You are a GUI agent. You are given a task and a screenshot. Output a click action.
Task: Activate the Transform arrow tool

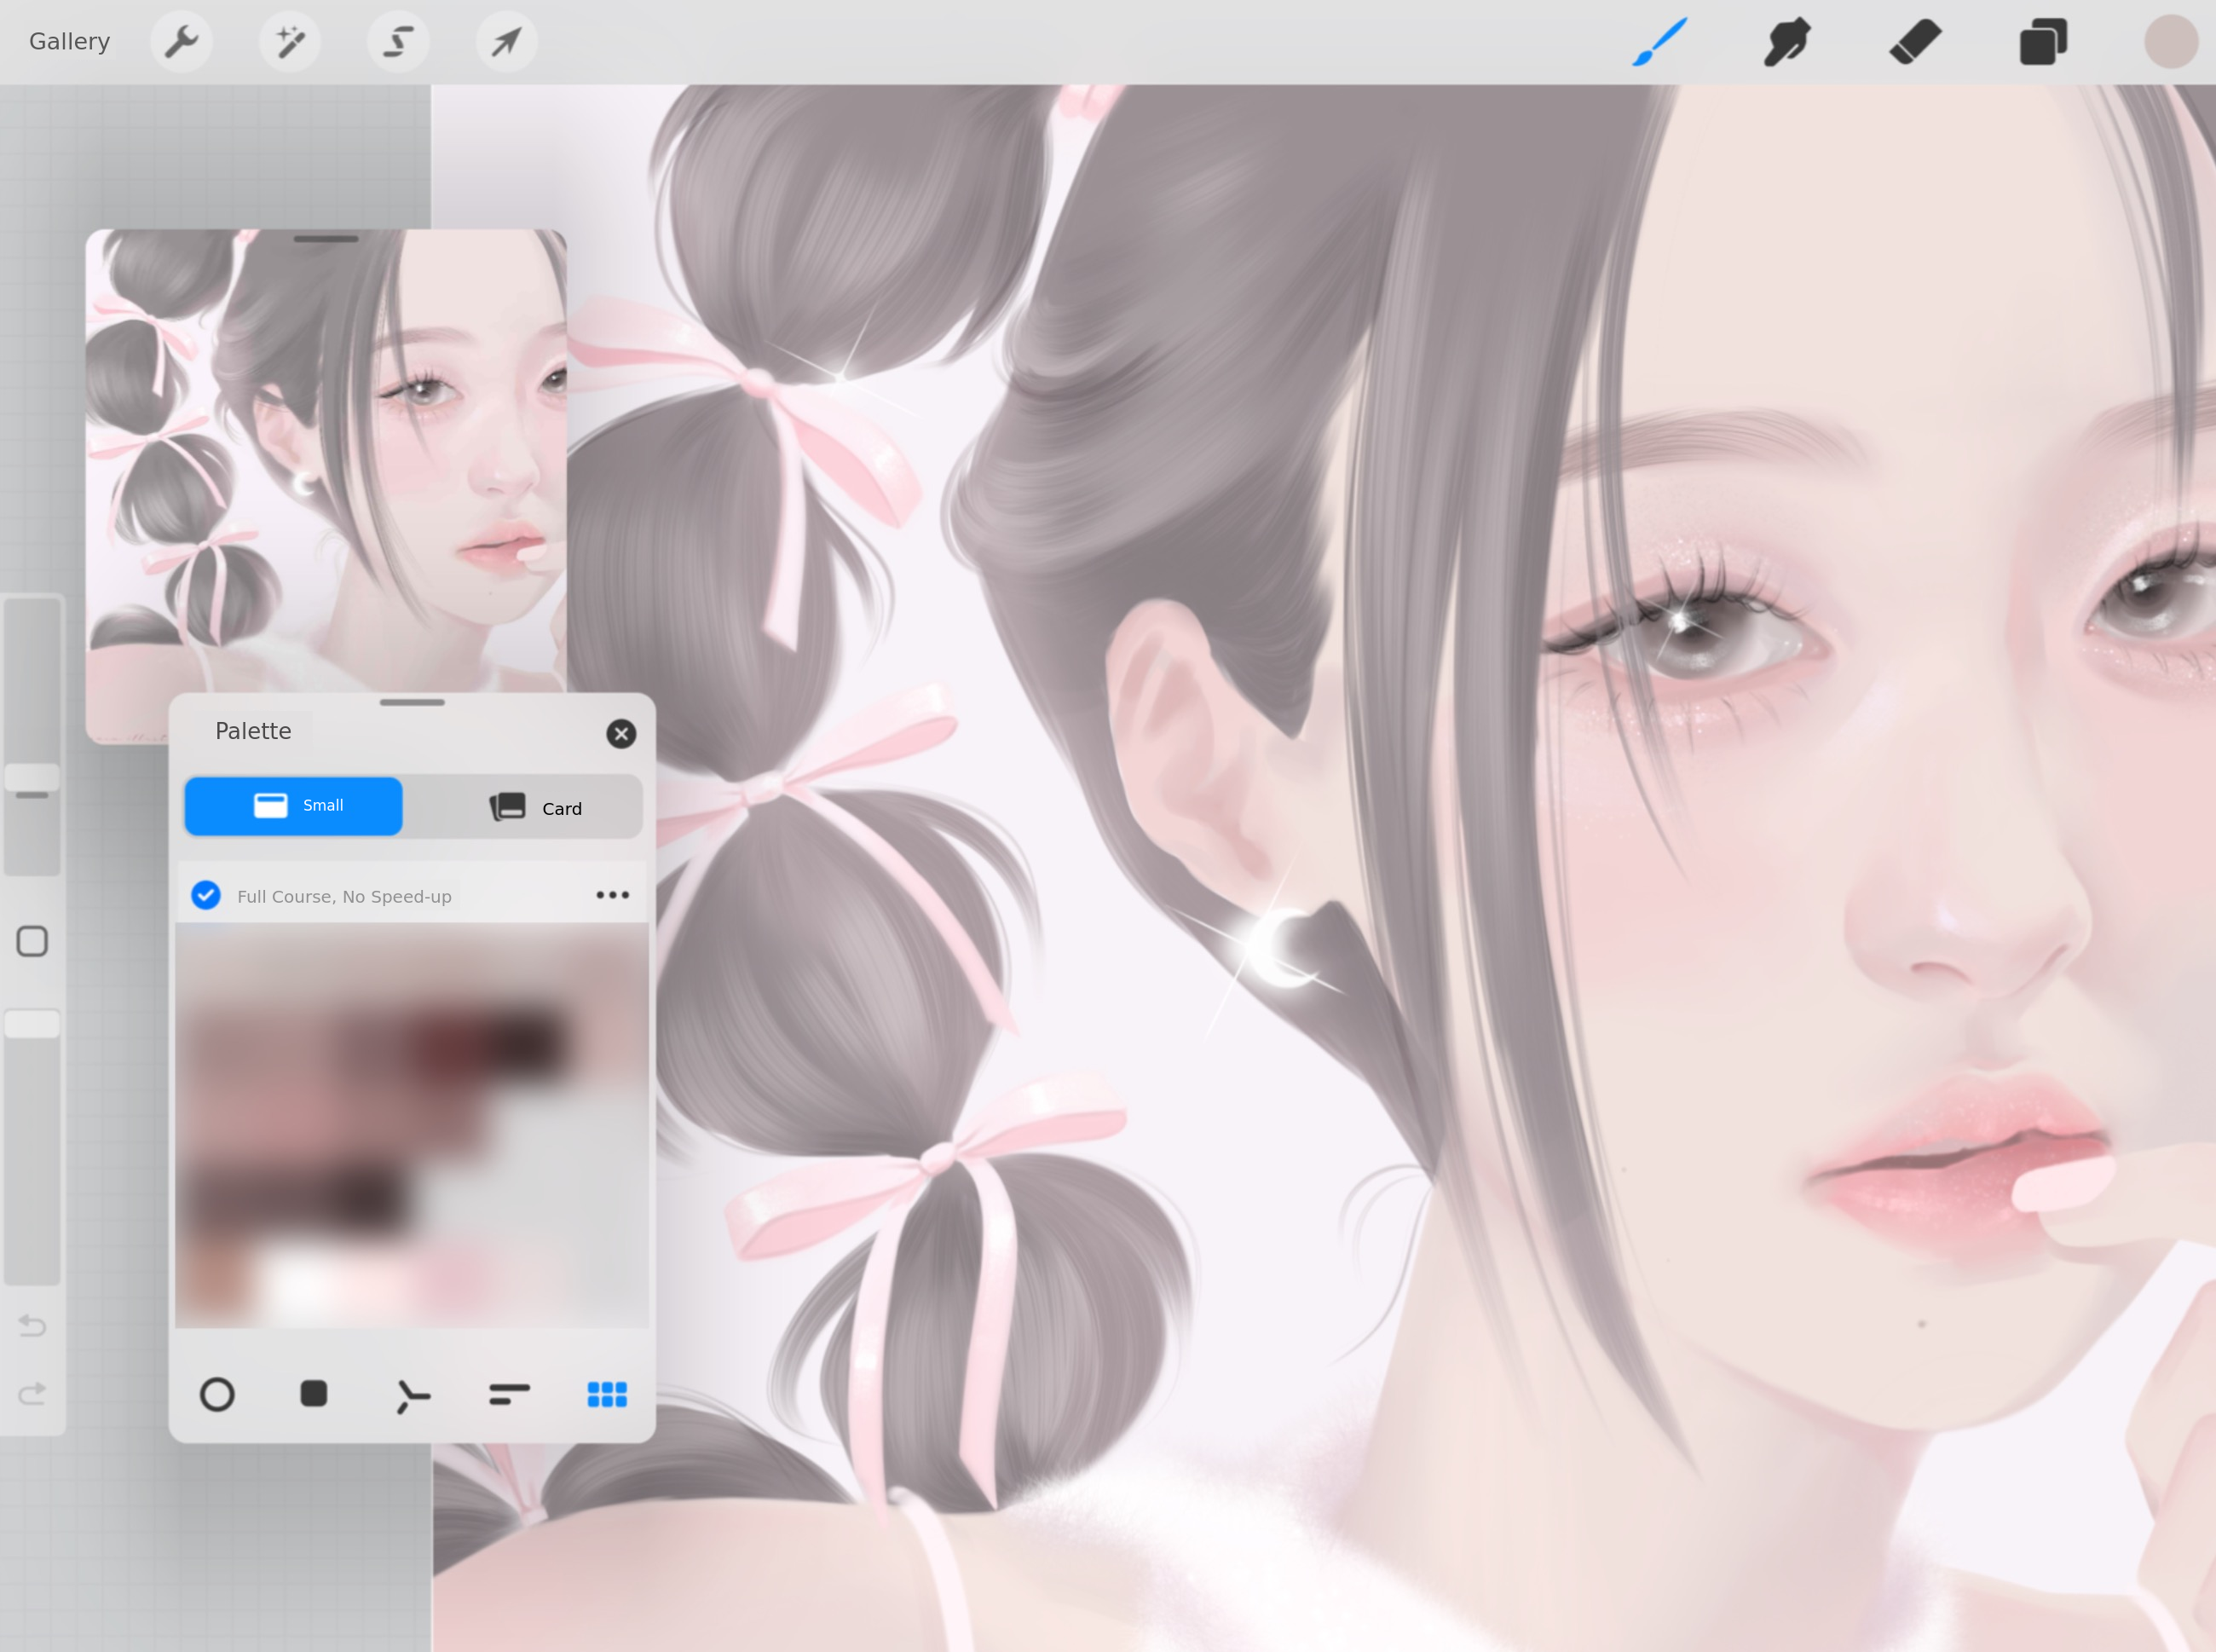(506, 42)
